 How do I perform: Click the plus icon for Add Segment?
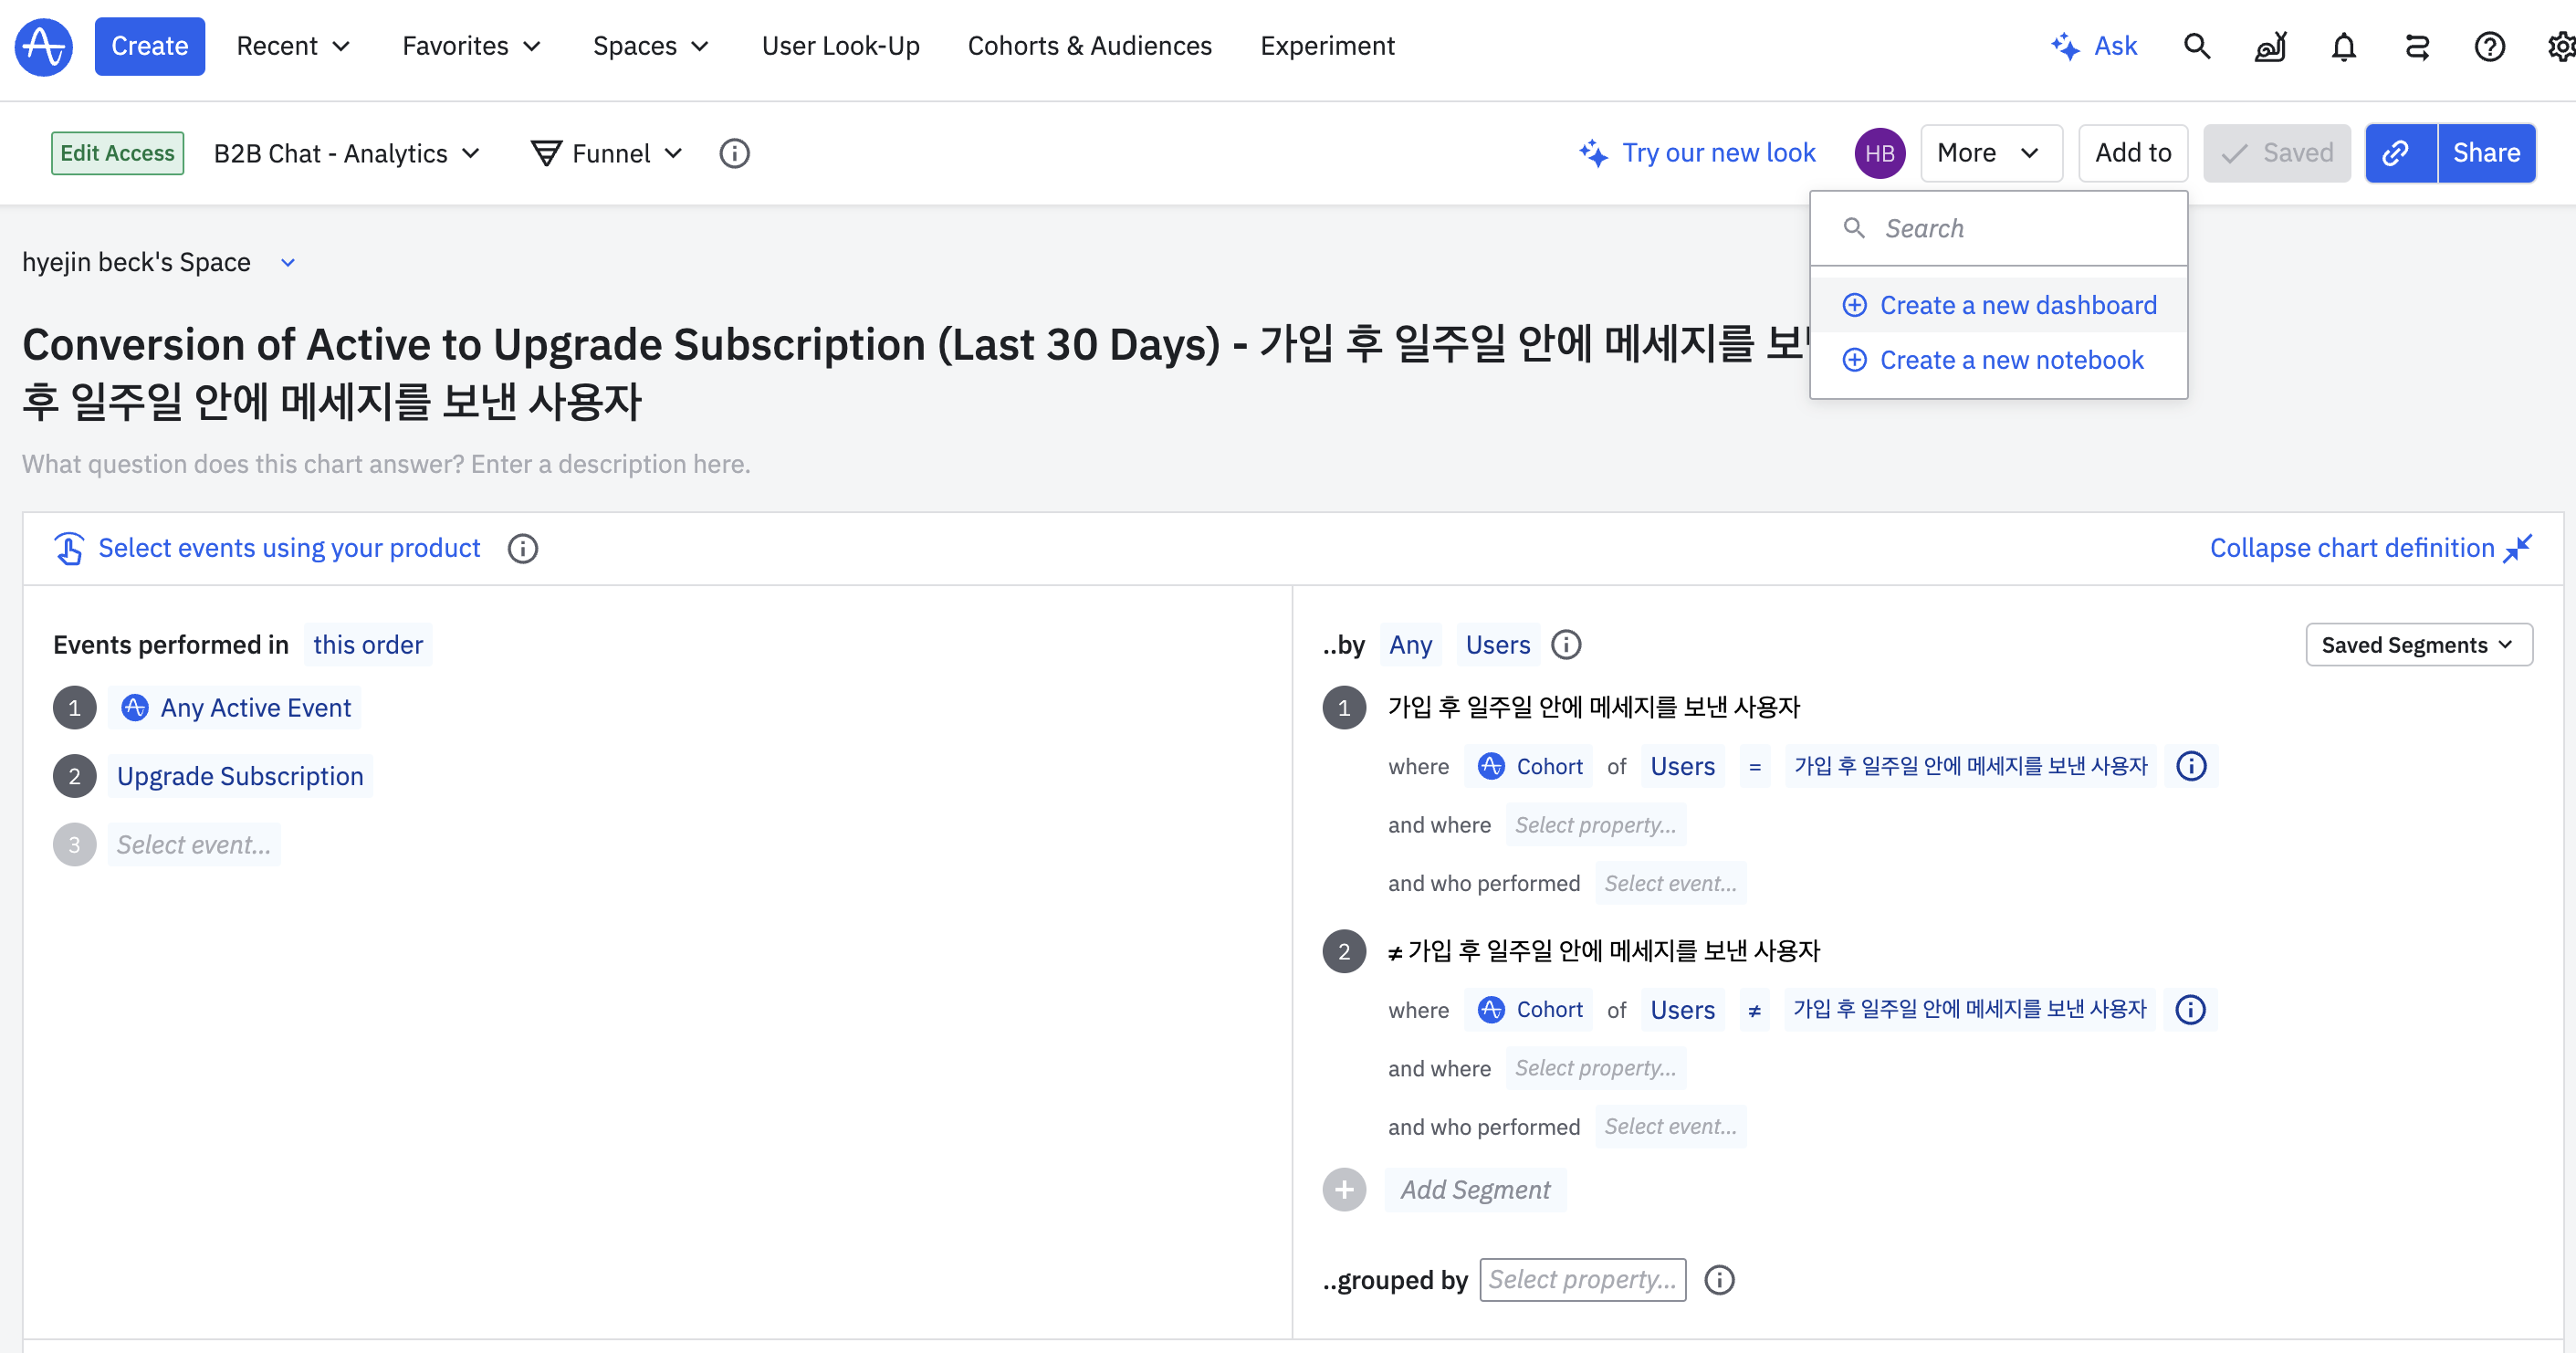coord(1344,1190)
